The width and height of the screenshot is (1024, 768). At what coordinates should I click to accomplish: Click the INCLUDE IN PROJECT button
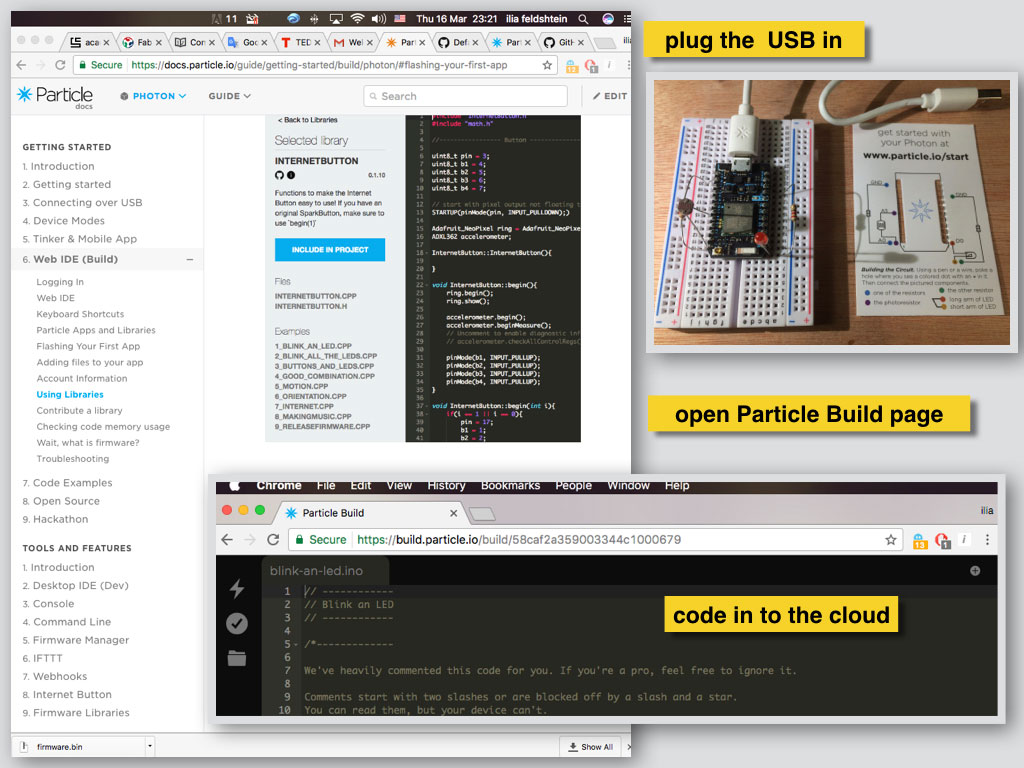point(330,249)
